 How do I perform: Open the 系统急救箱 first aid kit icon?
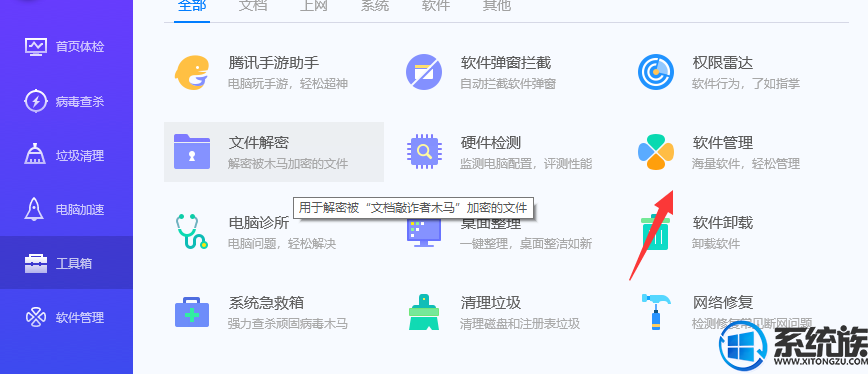coord(192,312)
